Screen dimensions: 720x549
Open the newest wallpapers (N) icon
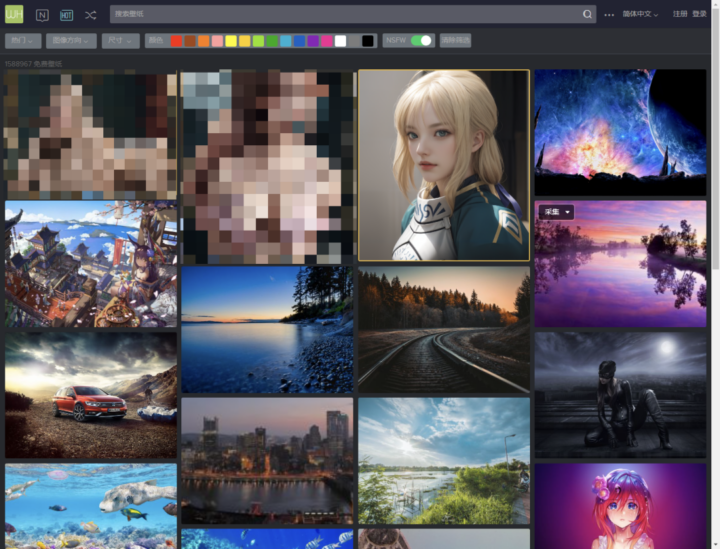(42, 15)
